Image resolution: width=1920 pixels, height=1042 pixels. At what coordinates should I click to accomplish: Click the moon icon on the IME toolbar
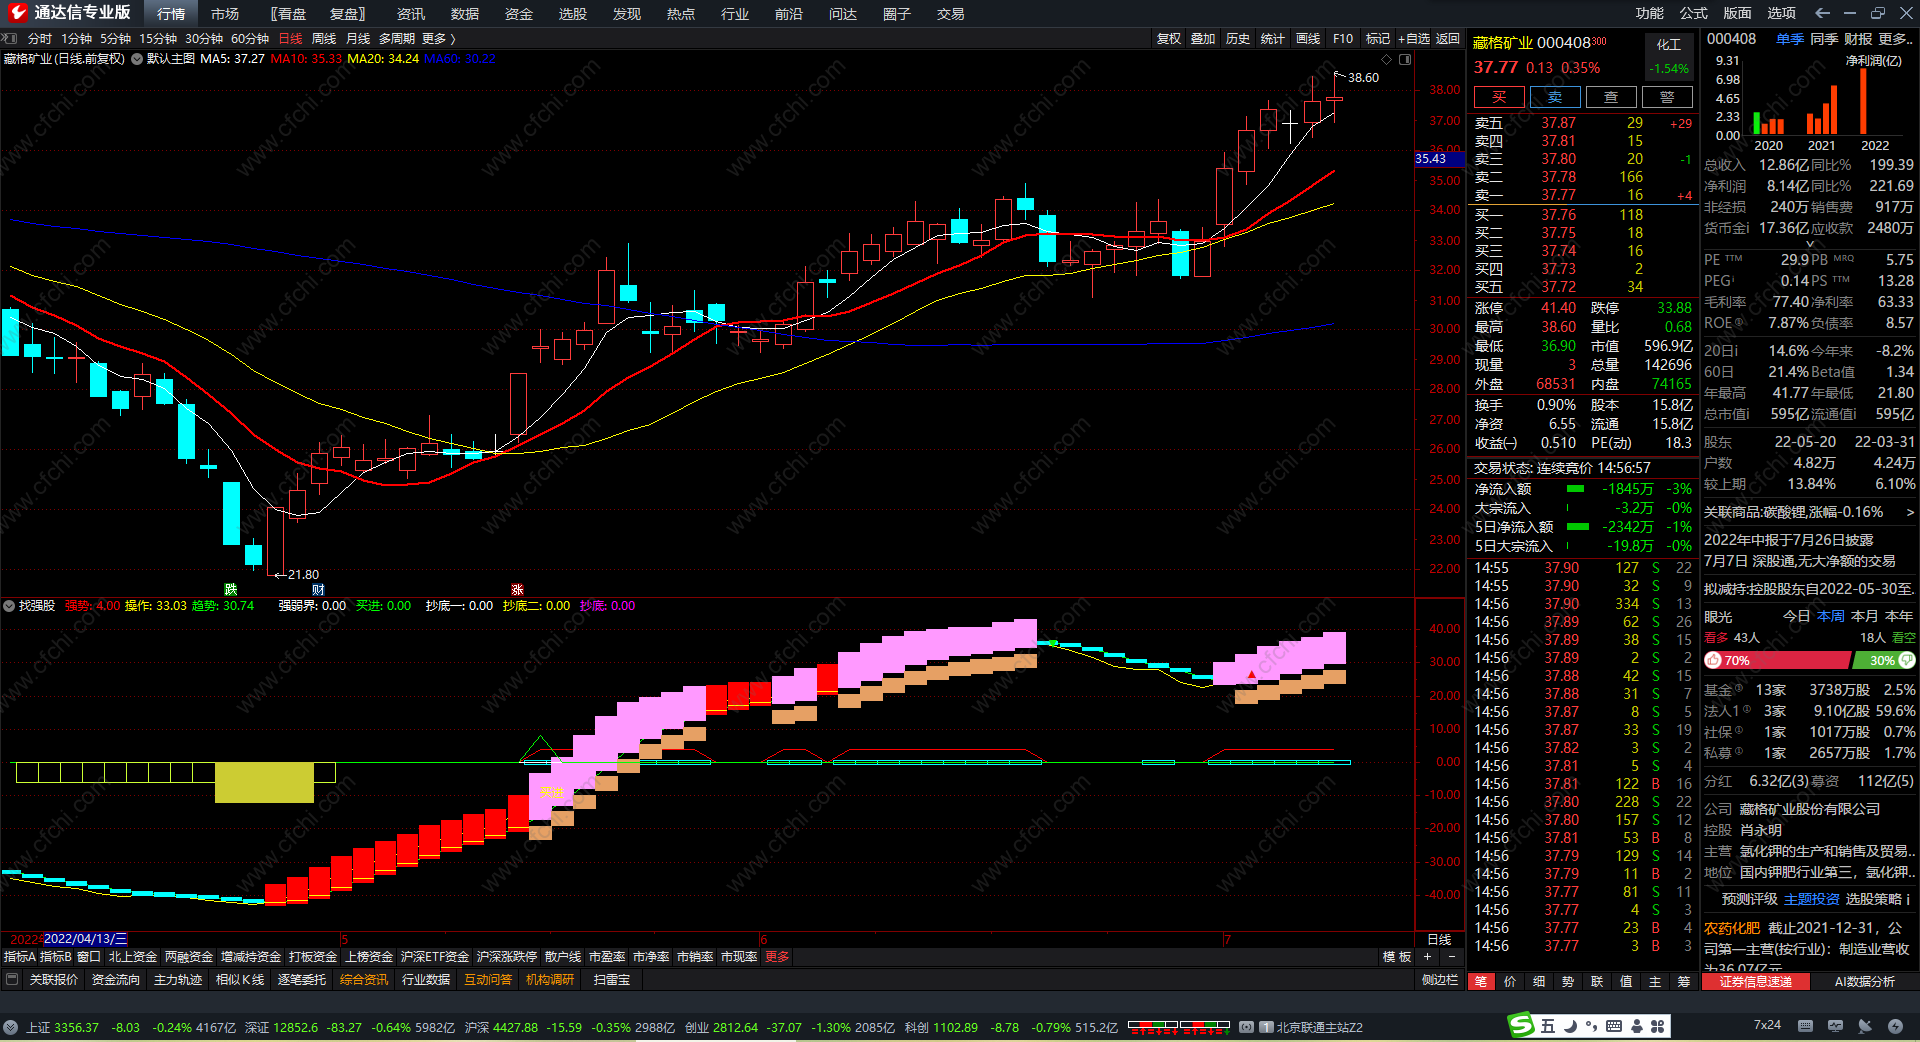1570,1026
